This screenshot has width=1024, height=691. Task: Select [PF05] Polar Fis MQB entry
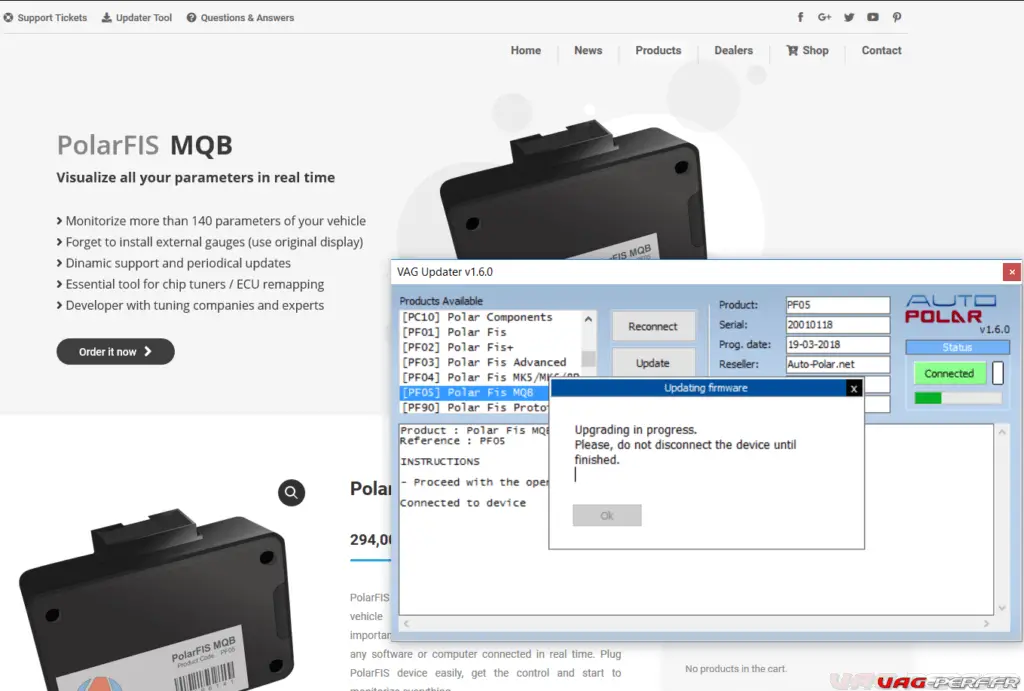click(x=475, y=393)
